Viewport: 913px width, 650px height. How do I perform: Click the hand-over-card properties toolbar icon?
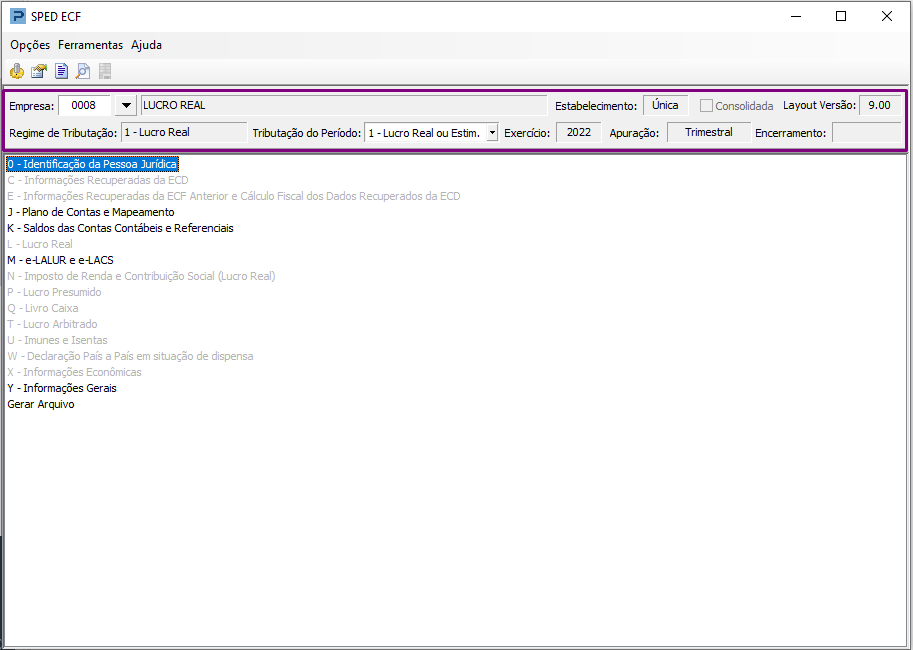[x=39, y=71]
